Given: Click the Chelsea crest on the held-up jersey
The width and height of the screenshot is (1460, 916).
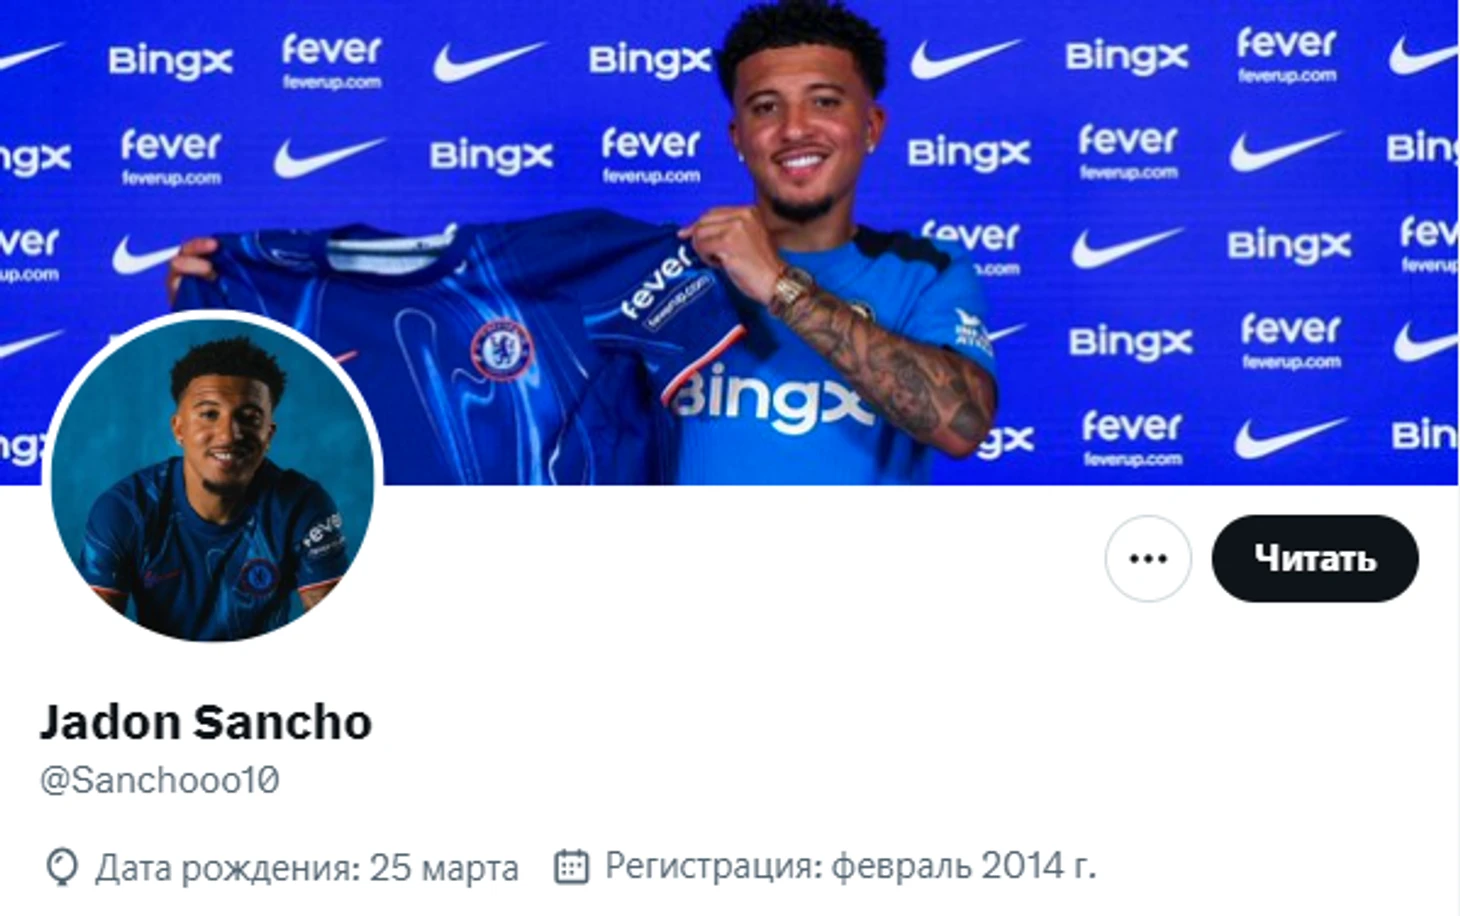Looking at the screenshot, I should pos(501,350).
